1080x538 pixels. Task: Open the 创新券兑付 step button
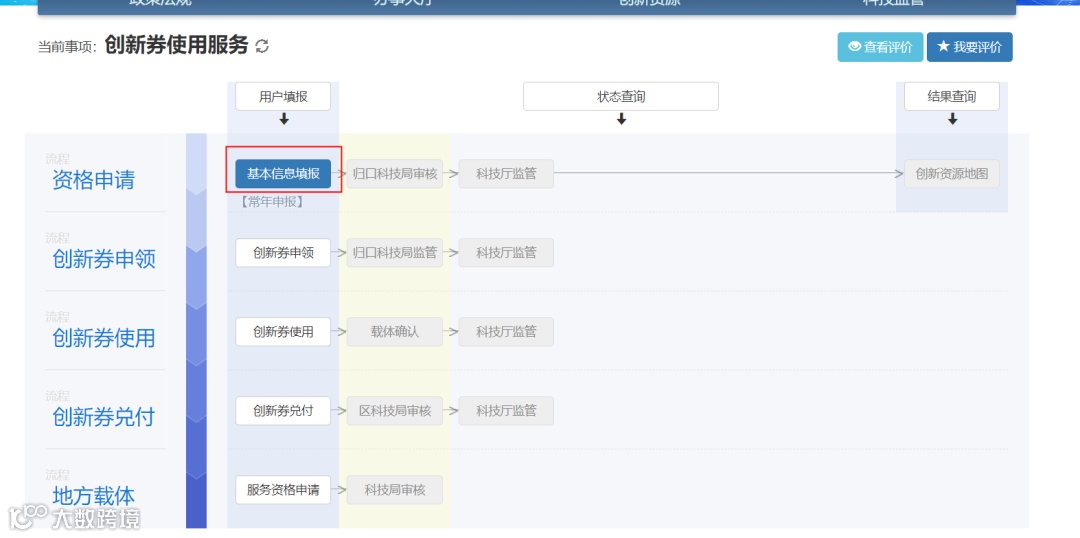coord(283,411)
